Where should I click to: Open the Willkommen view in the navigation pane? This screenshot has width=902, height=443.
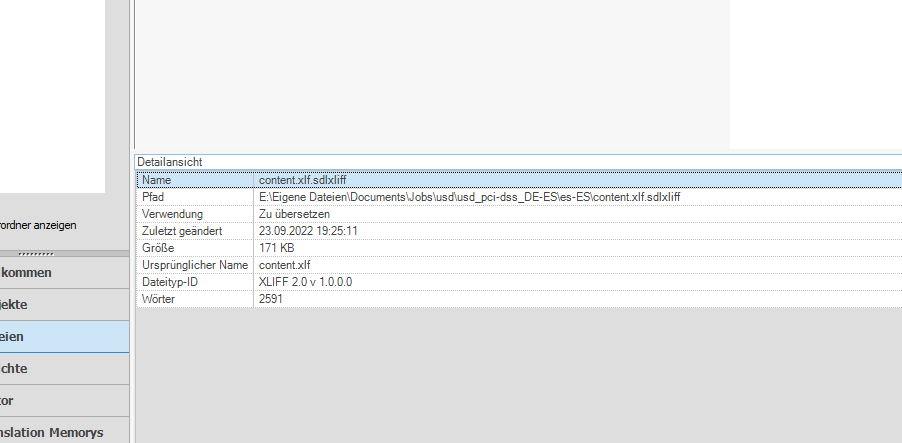[64, 273]
